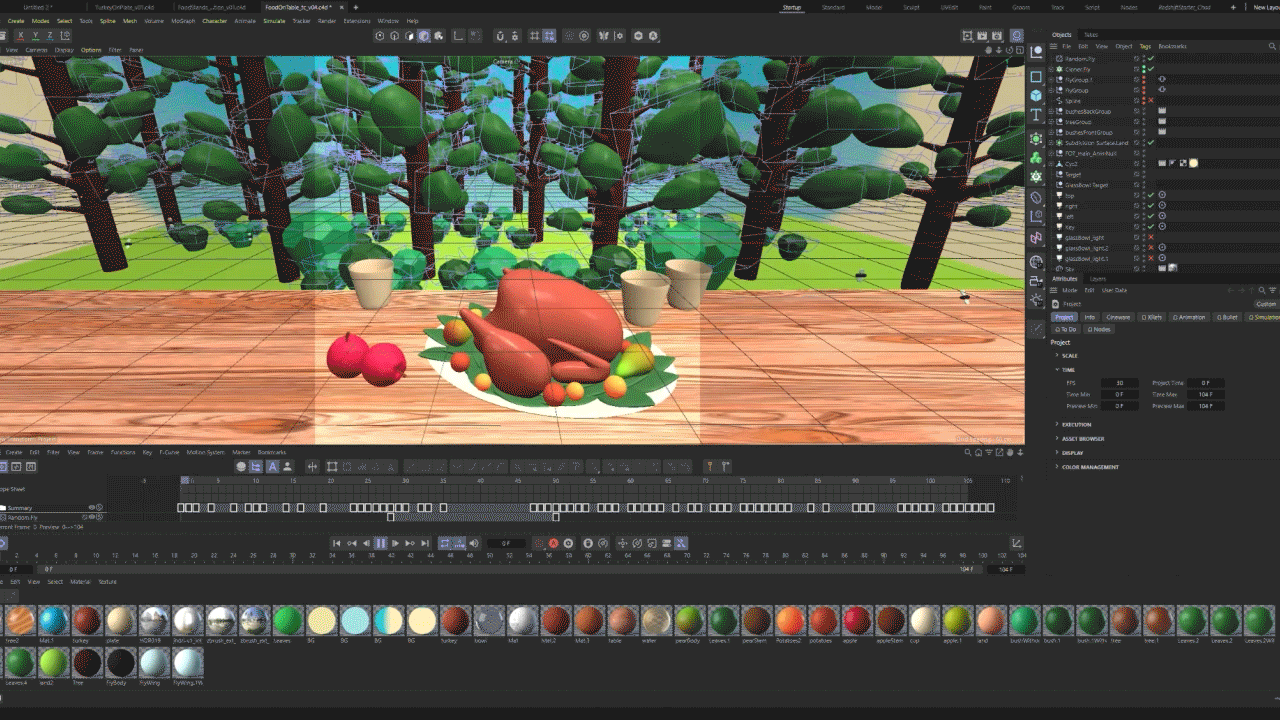This screenshot has height=720, width=1280.
Task: Click the orange keyframe marker icon in timeline toolbar
Action: [710, 466]
